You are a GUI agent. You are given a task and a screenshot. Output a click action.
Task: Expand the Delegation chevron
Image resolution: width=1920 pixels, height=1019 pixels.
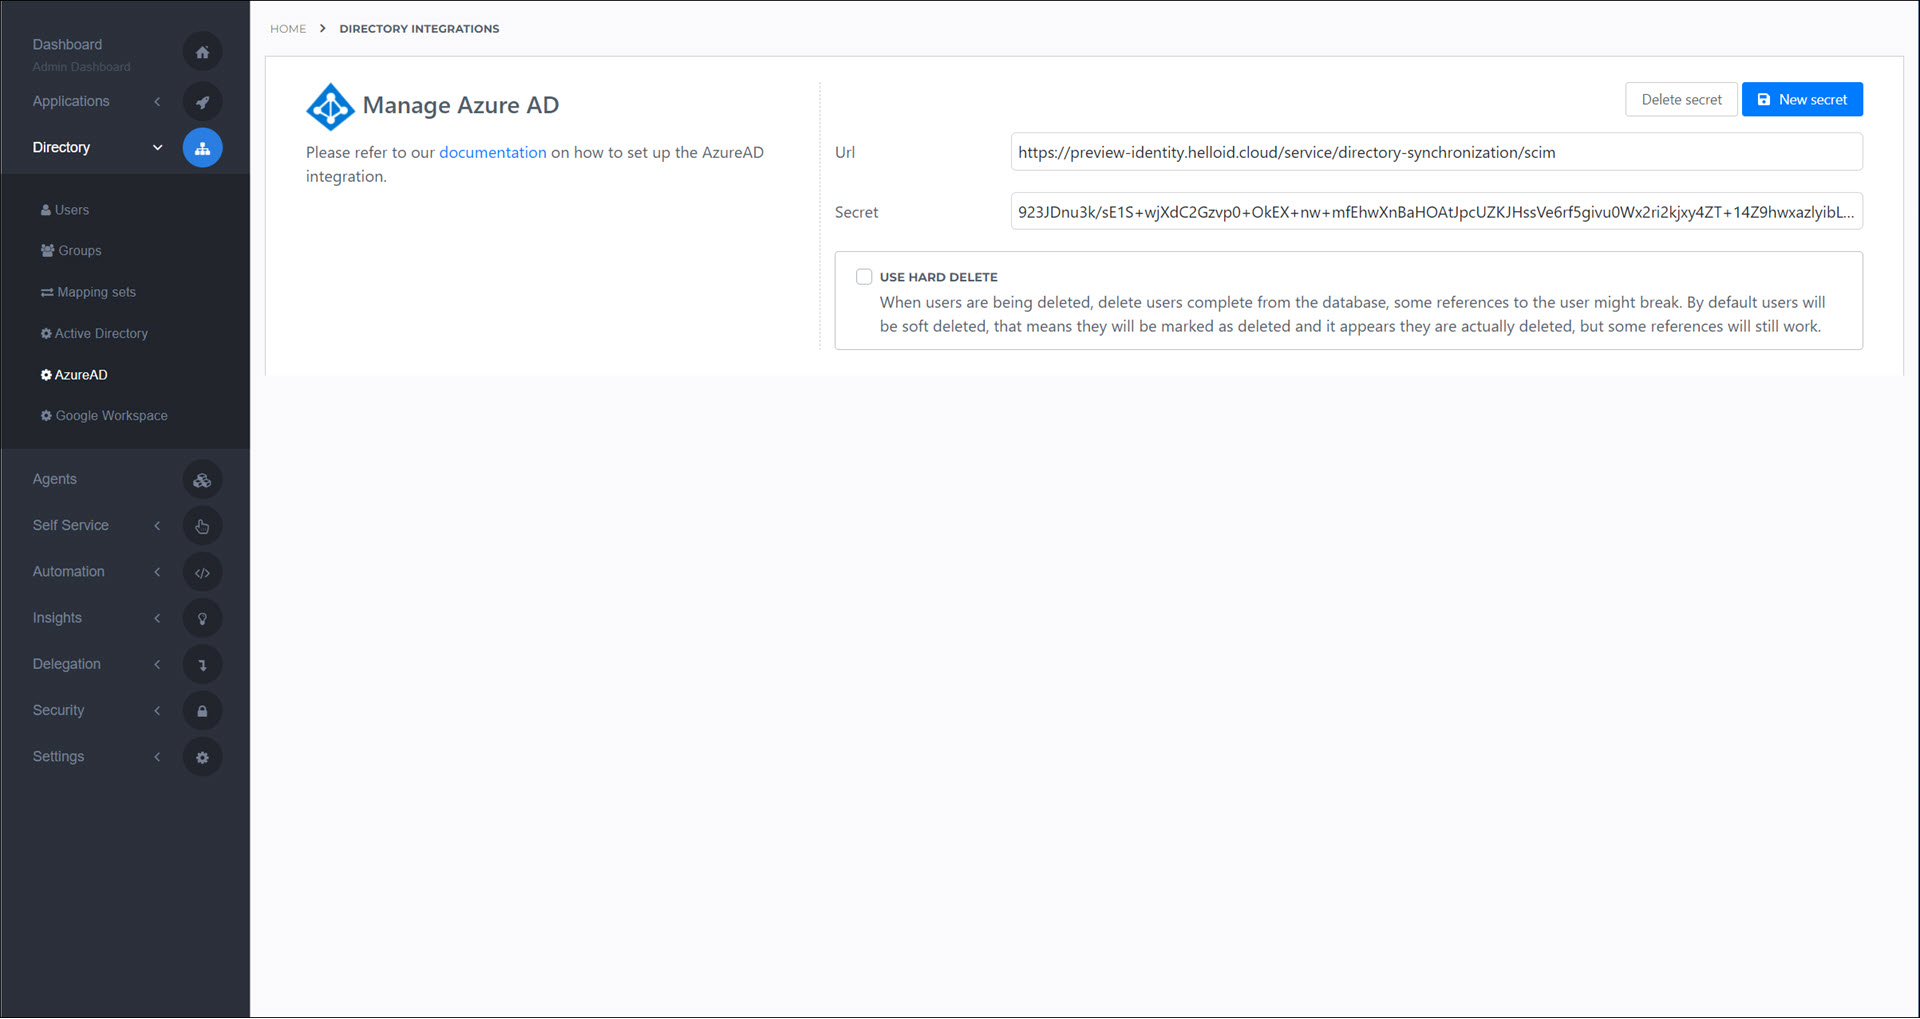(157, 664)
